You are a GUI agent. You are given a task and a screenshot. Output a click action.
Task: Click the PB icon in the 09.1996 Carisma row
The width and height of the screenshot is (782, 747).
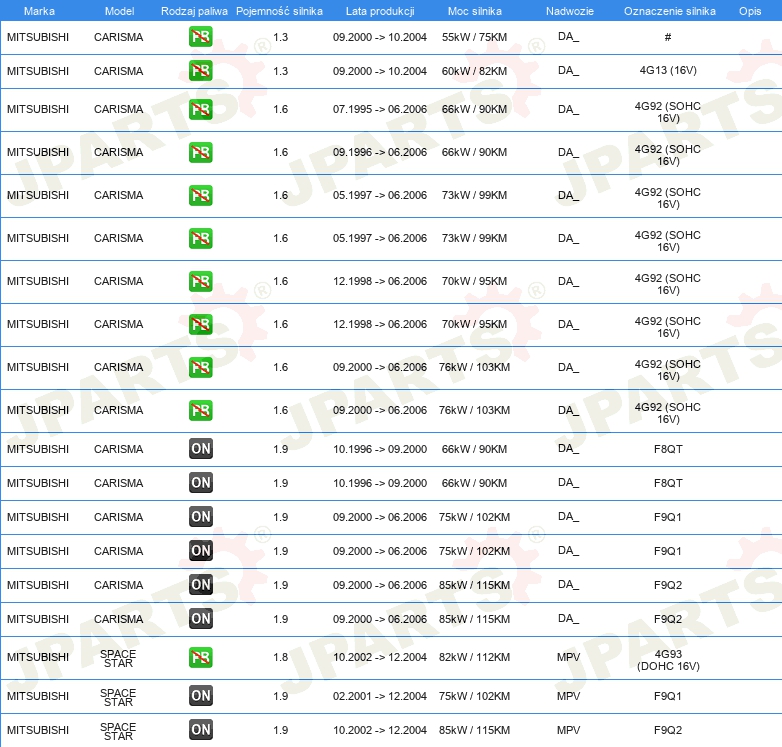click(x=201, y=152)
